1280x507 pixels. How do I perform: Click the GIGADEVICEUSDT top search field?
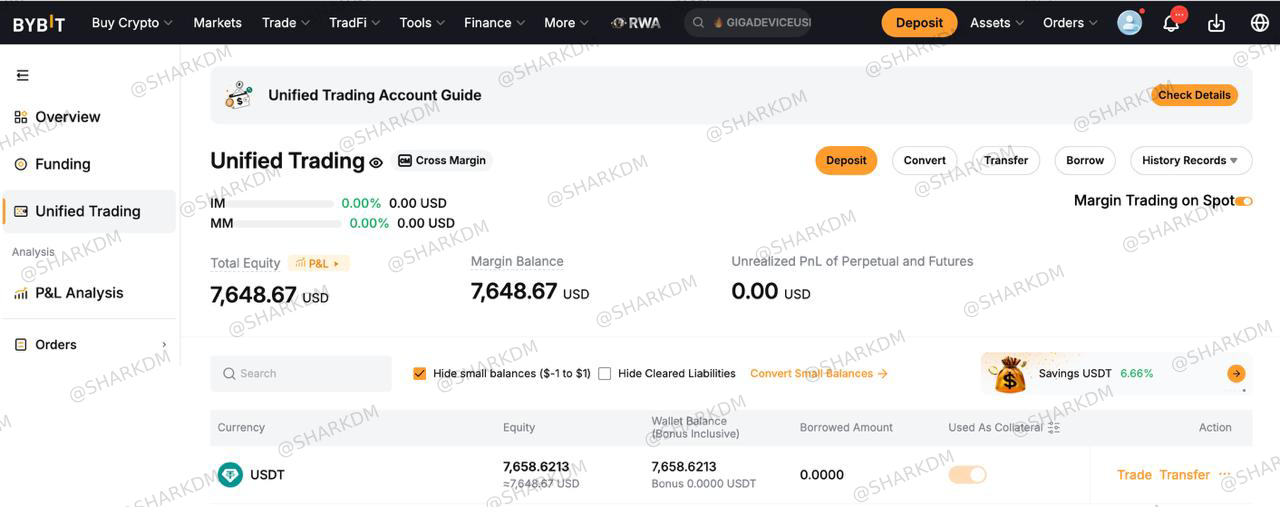pyautogui.click(x=747, y=23)
